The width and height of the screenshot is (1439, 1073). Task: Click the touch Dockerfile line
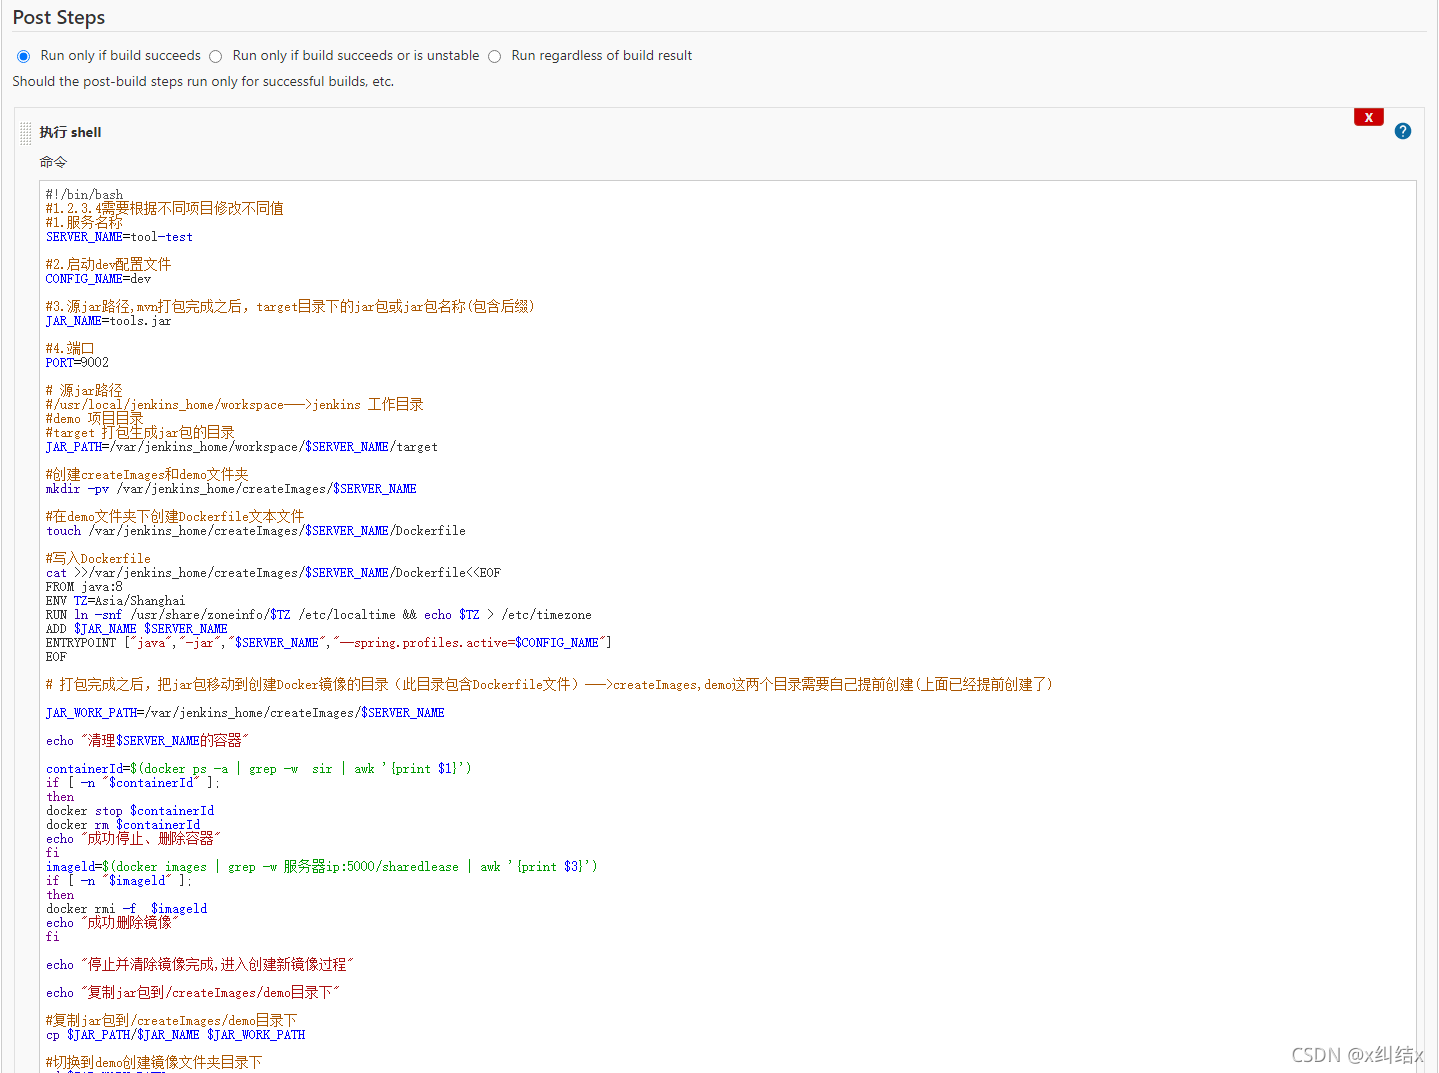[x=255, y=531]
